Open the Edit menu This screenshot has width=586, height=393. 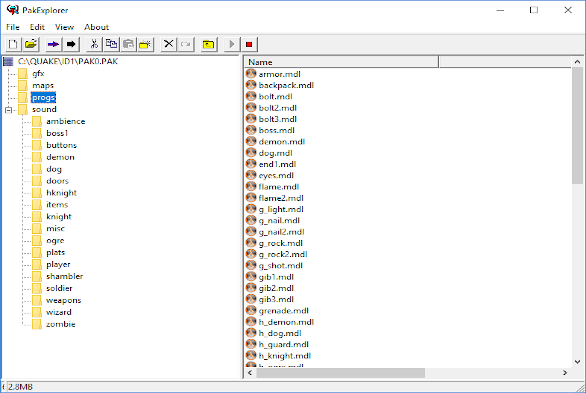click(37, 27)
